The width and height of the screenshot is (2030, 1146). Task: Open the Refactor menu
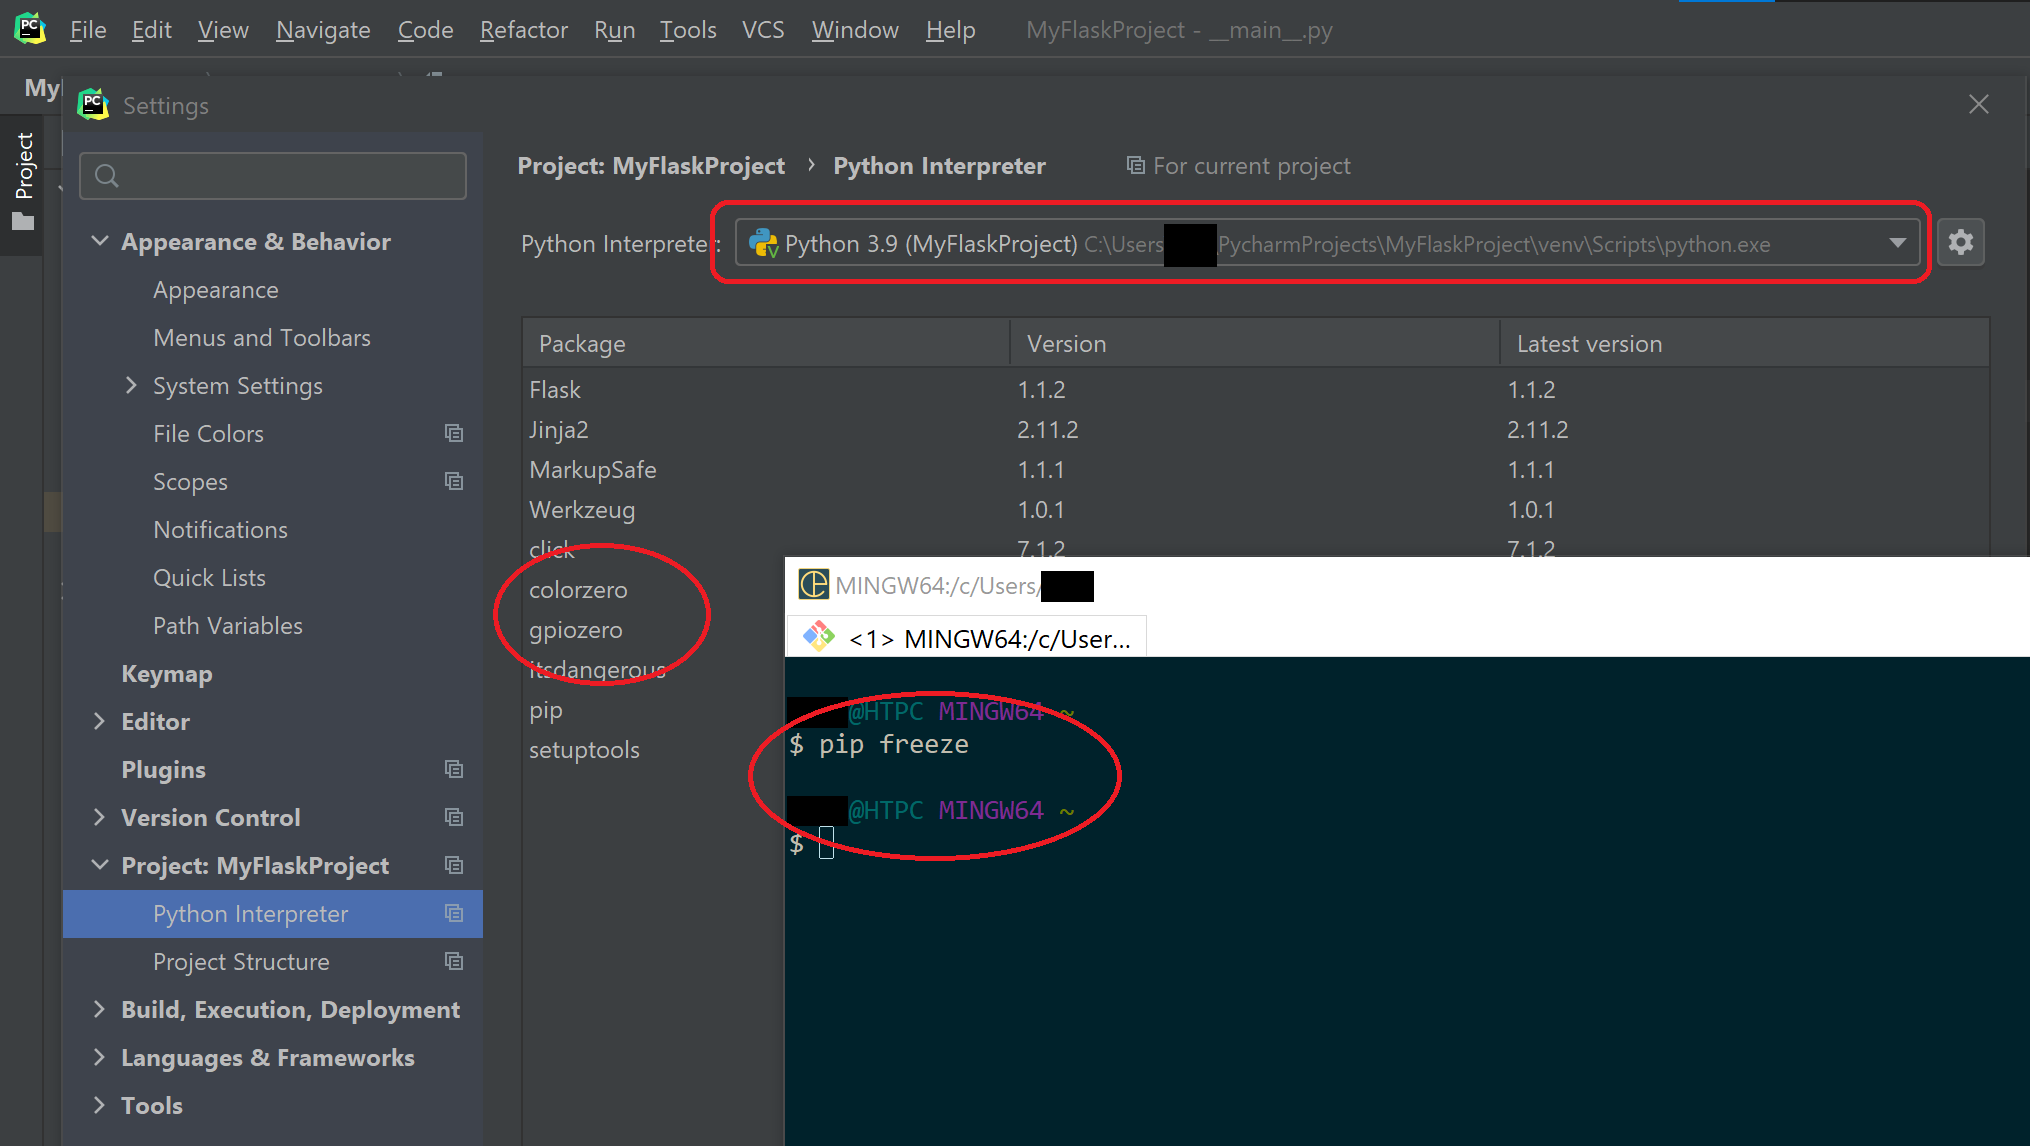click(523, 30)
